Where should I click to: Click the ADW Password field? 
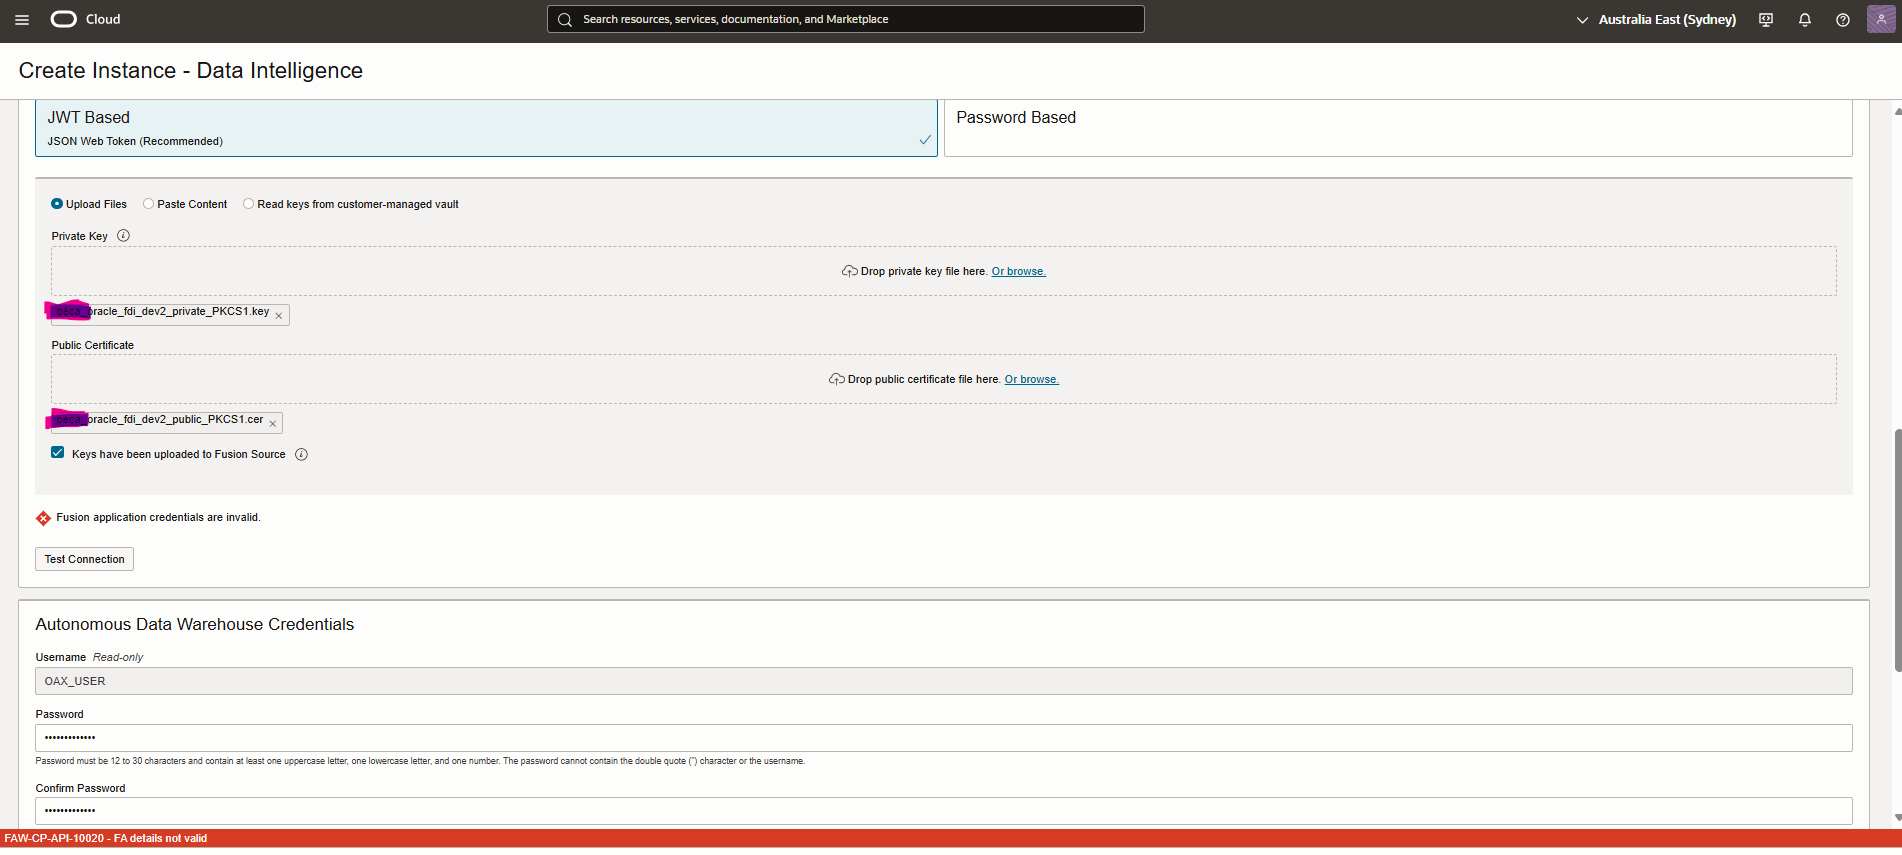pyautogui.click(x=944, y=738)
